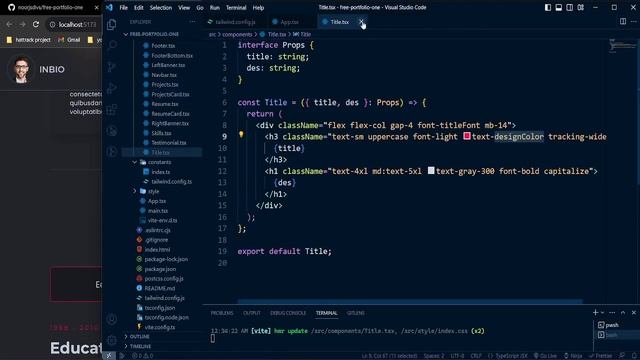Toggle secondary side bar layout icon
The width and height of the screenshot is (640, 360).
tap(570, 7)
